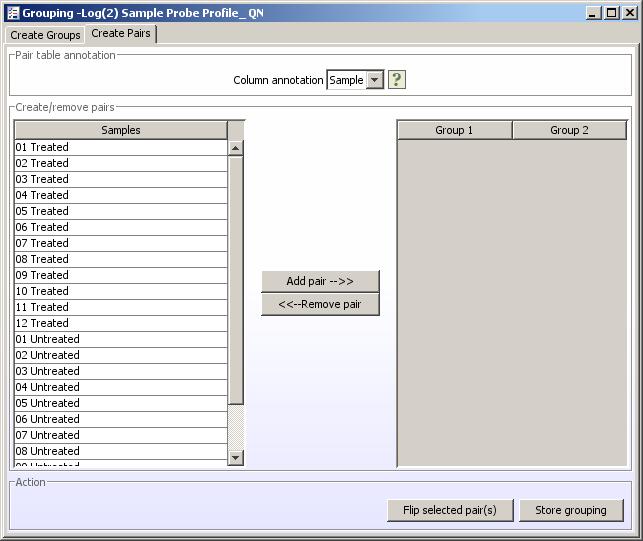Select the 05 Treated sample row
Viewport: 643px width, 541px height.
(121, 211)
